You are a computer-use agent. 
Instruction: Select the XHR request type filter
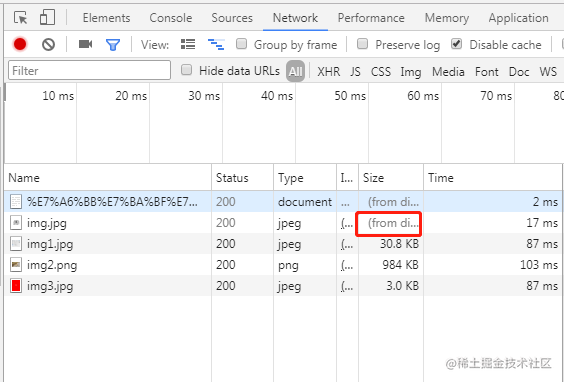[x=328, y=71]
